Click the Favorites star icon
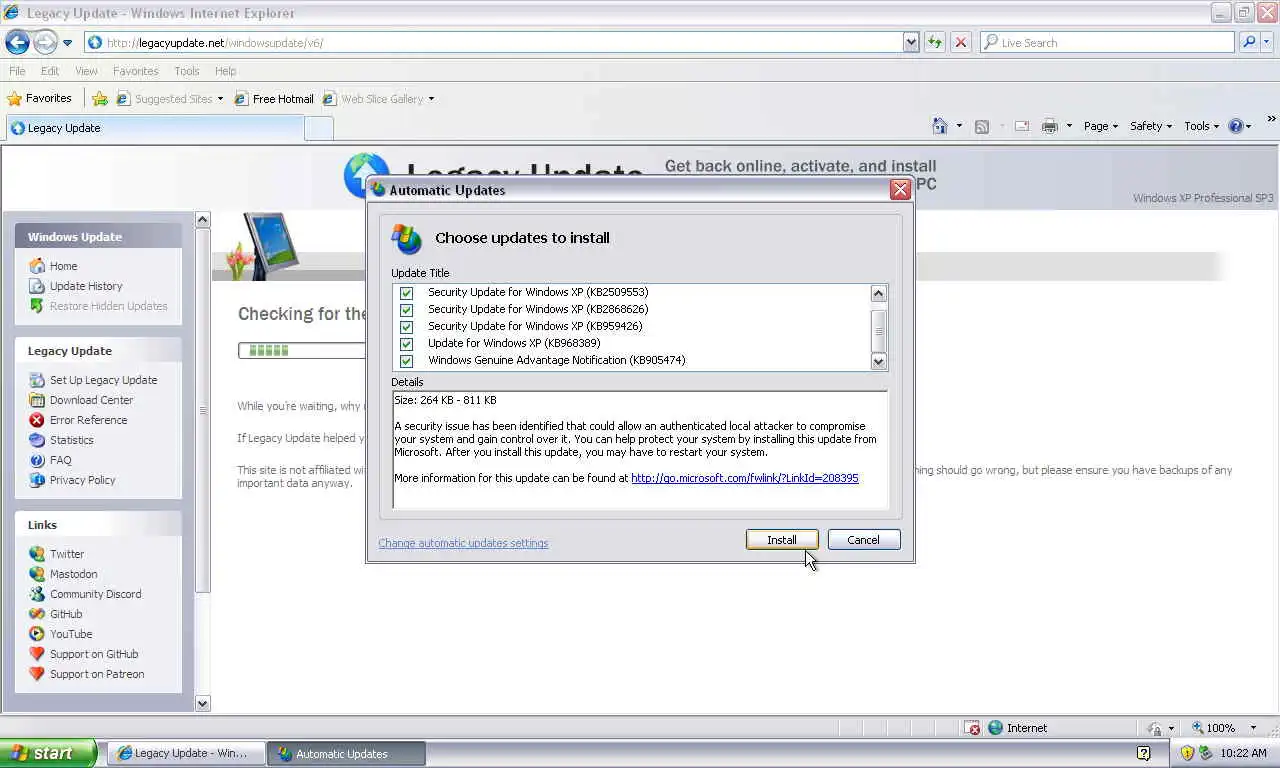The width and height of the screenshot is (1280, 768). tap(15, 98)
